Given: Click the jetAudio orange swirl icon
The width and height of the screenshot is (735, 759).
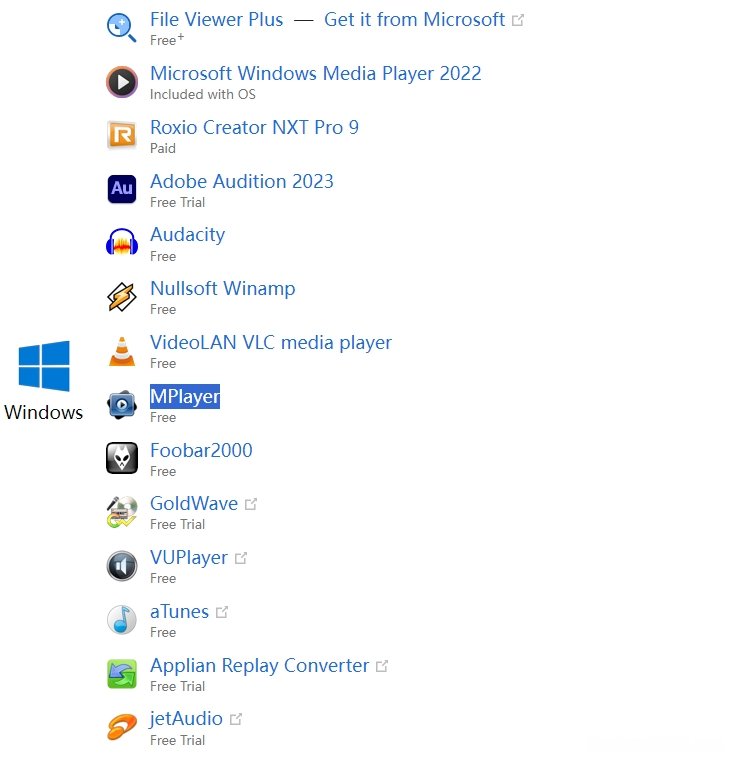Looking at the screenshot, I should (x=122, y=728).
